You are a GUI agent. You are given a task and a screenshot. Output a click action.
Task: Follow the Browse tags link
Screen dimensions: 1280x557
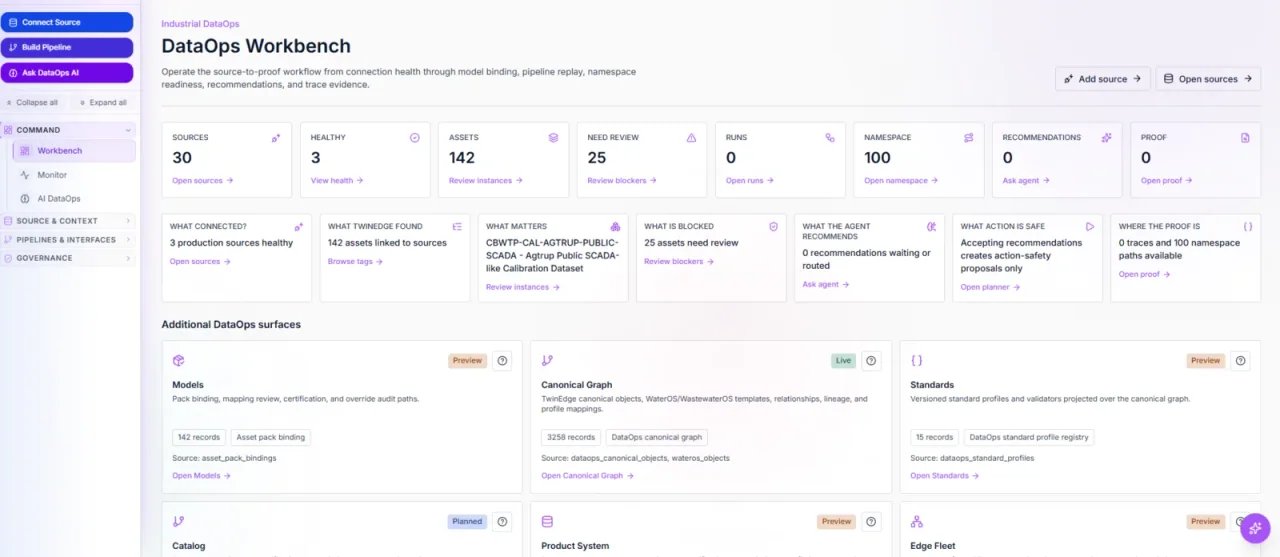(354, 262)
